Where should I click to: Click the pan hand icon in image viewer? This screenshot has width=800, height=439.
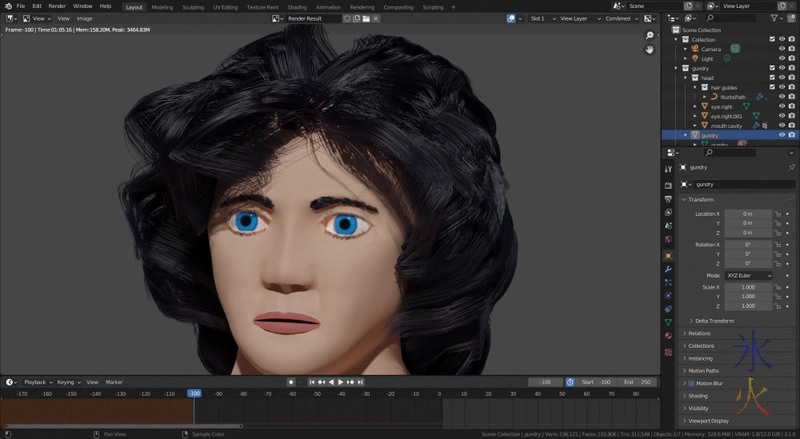(649, 49)
